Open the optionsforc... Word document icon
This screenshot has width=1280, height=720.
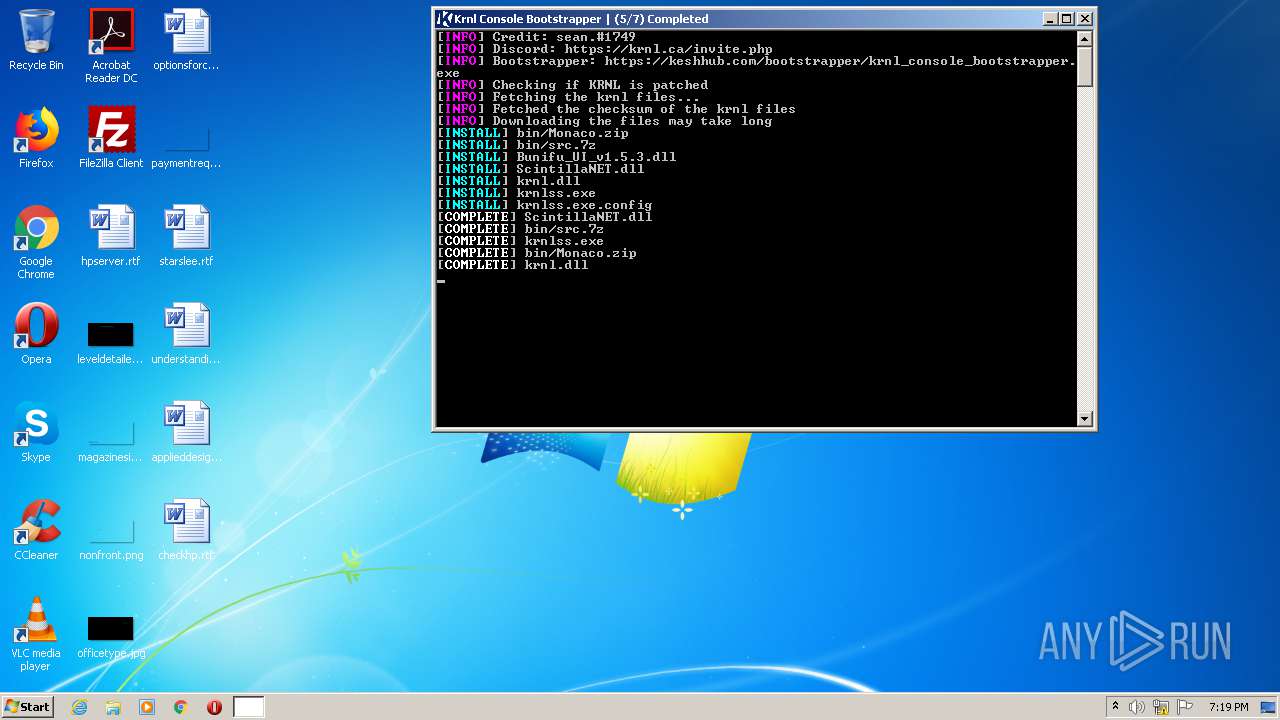click(x=186, y=40)
